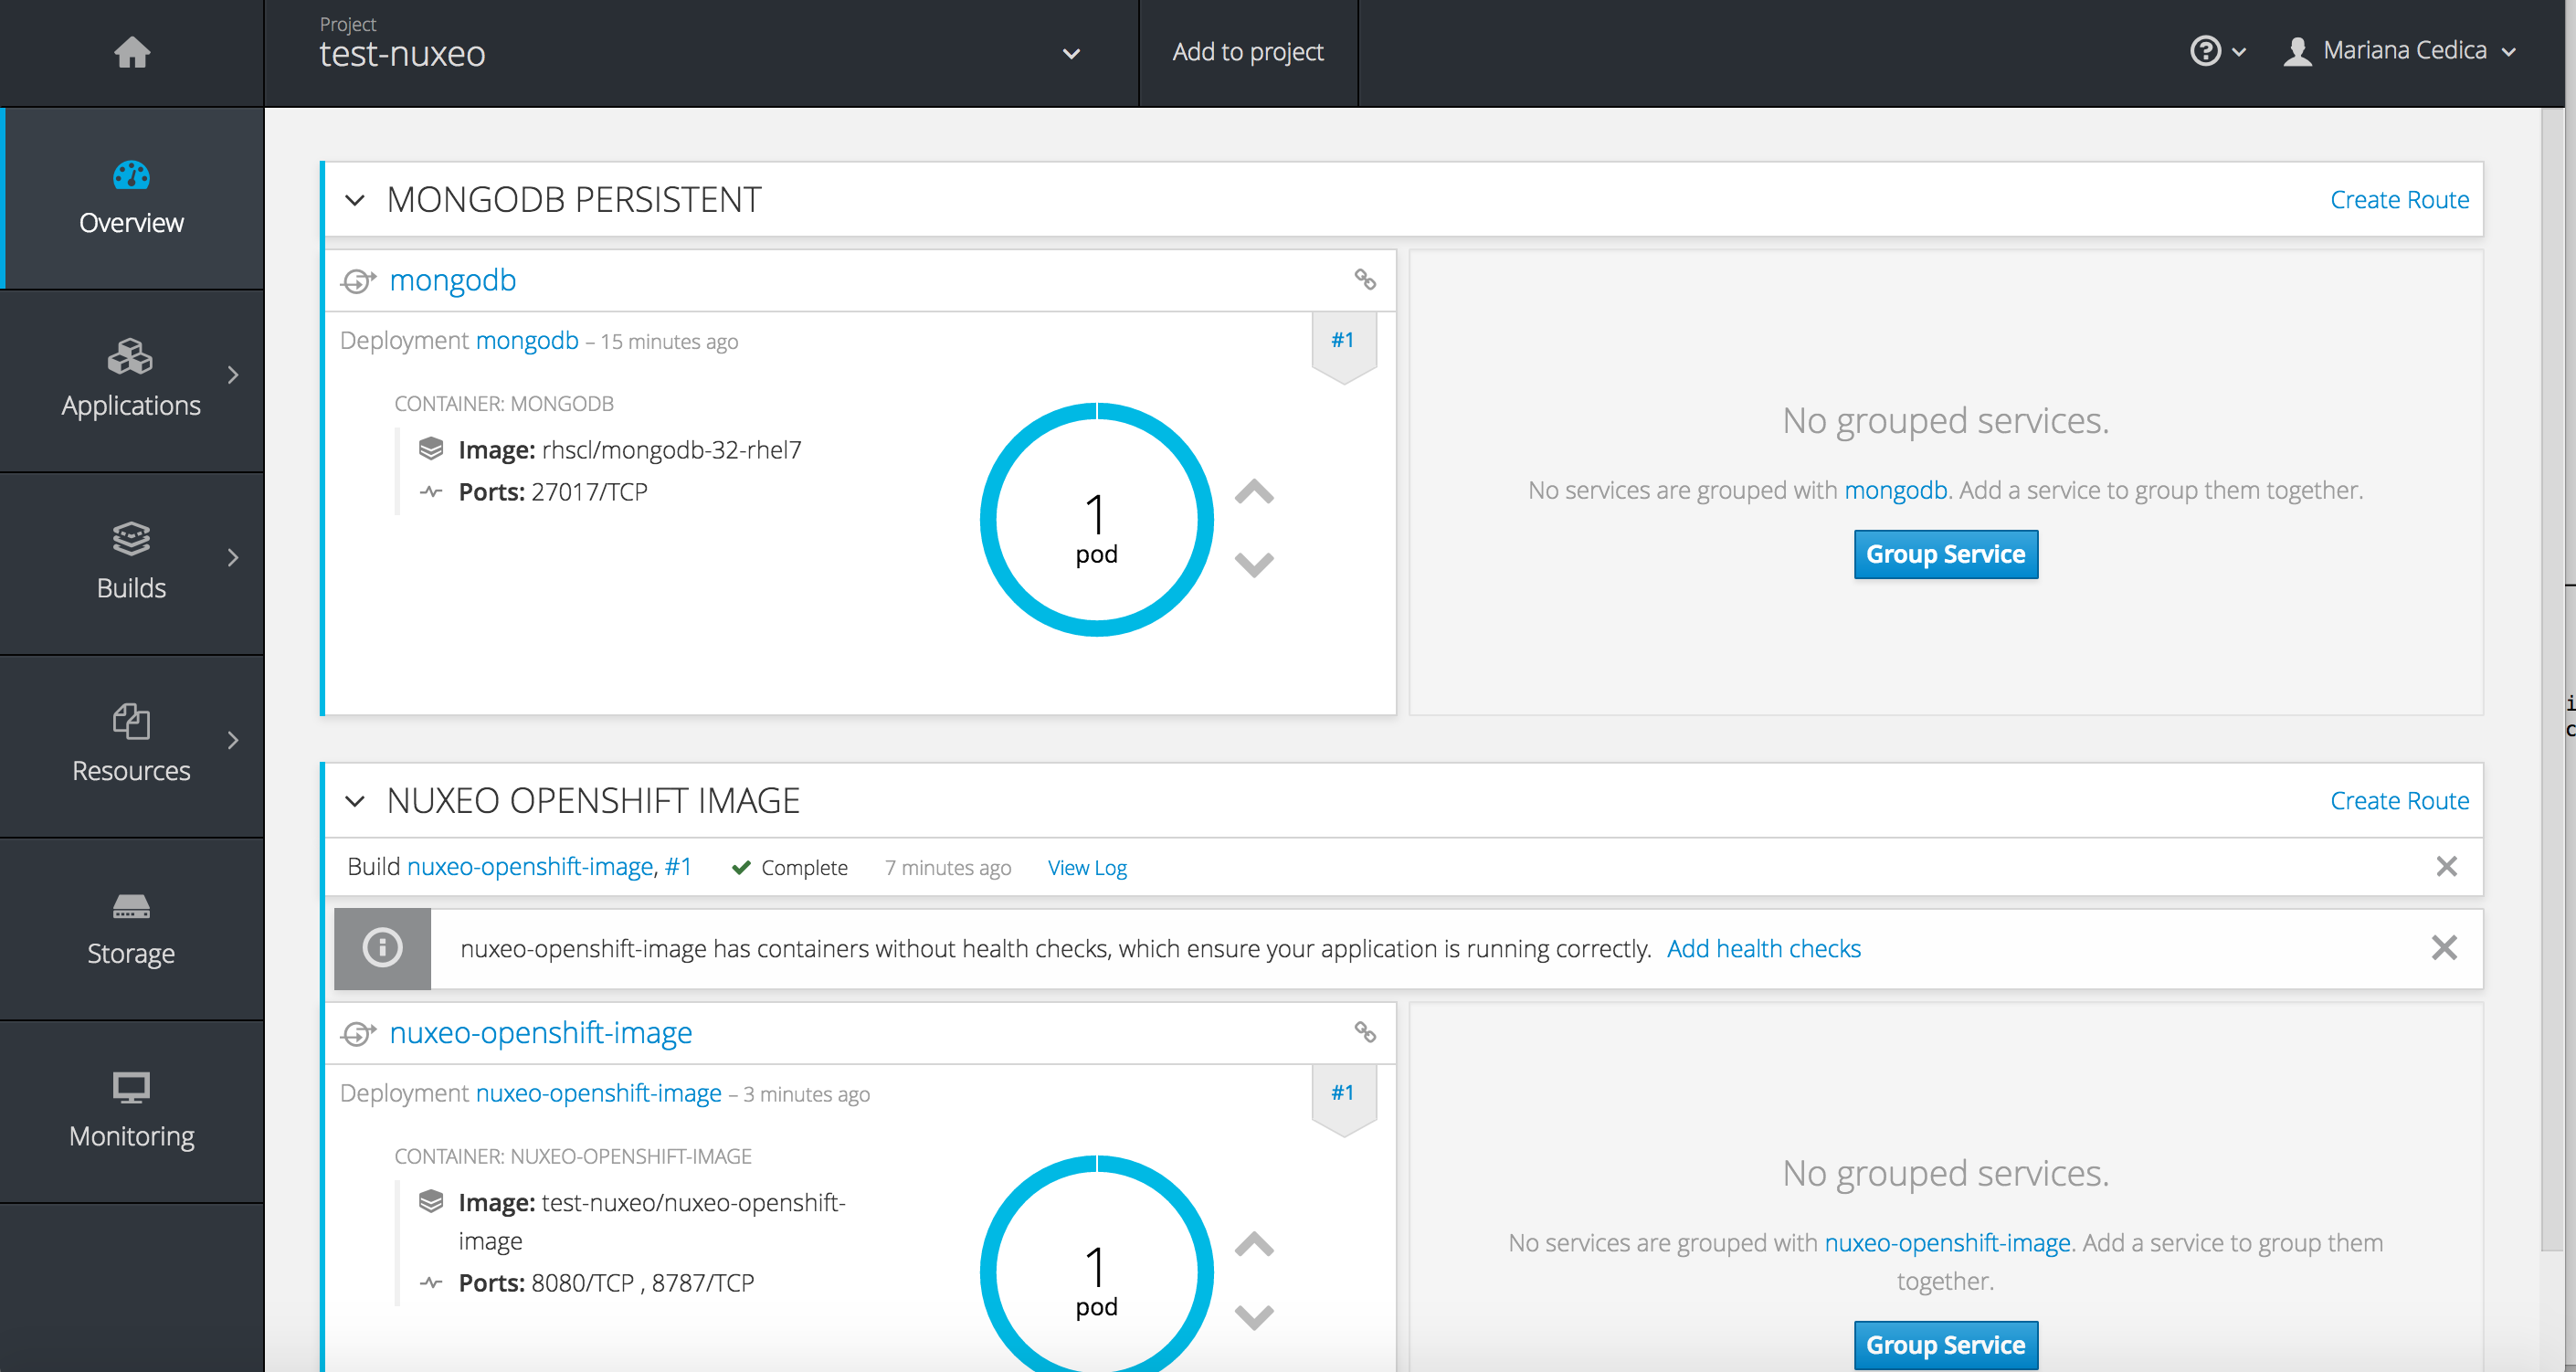The image size is (2576, 1372).
Task: Click nuxeo-openshift-image link in grouped services text
Action: coord(1947,1242)
